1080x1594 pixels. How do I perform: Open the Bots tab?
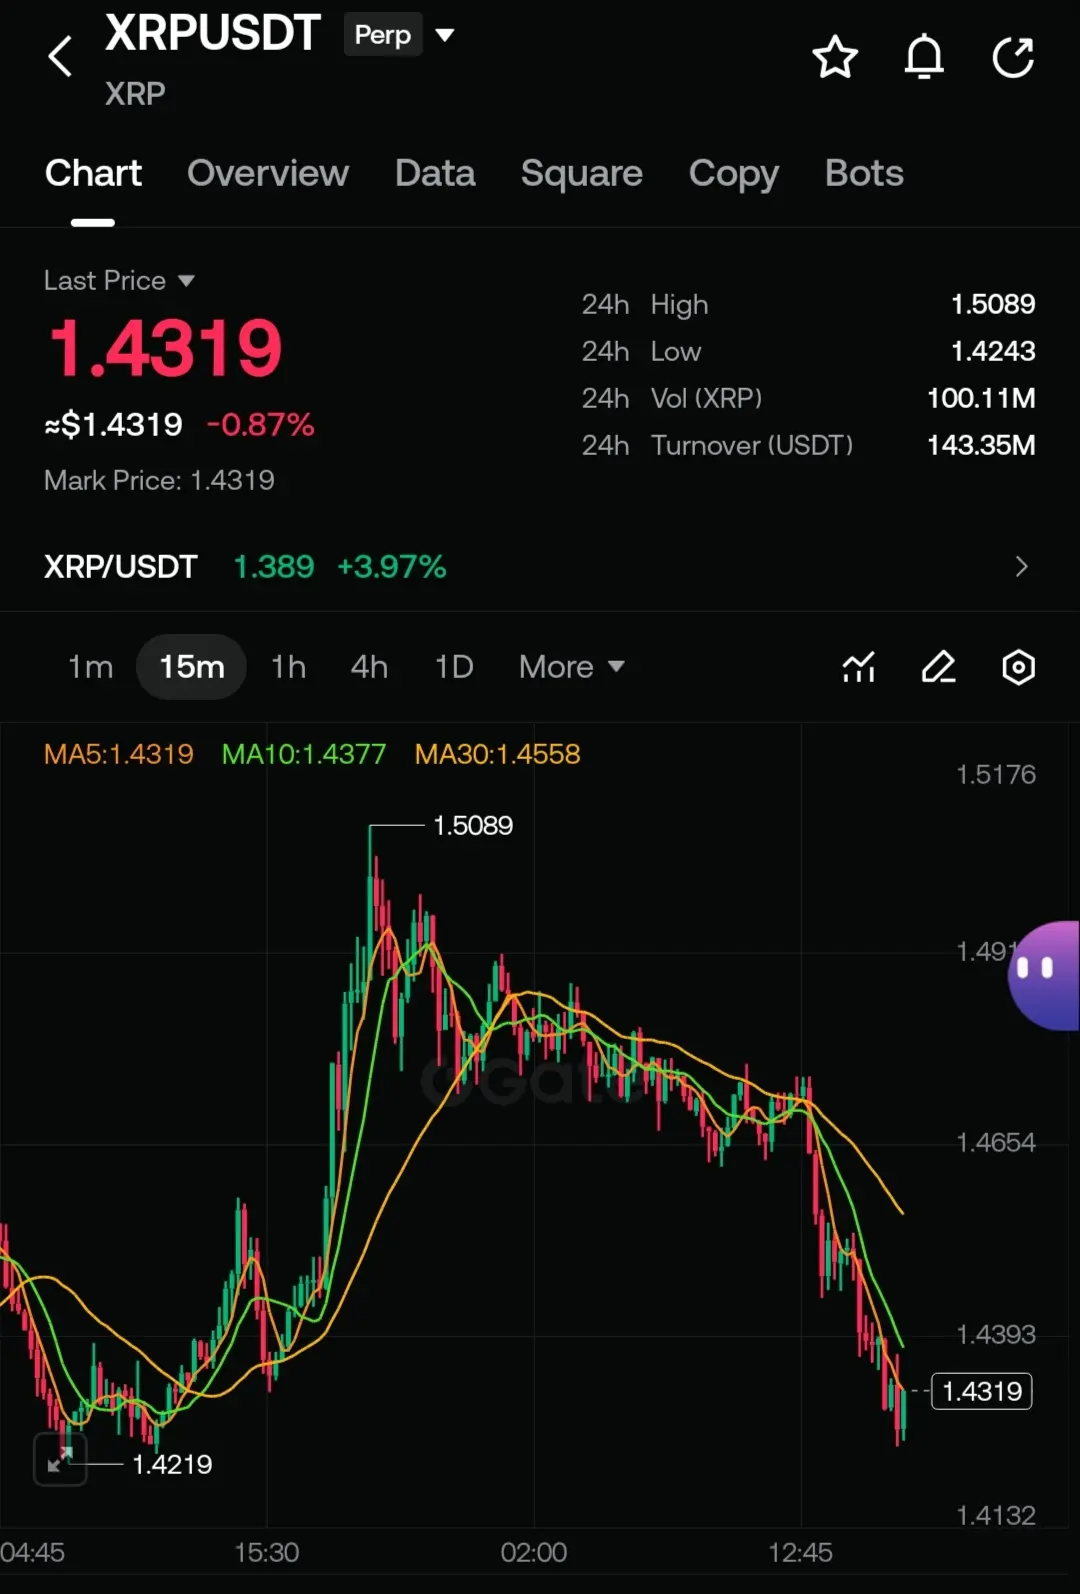pos(864,173)
